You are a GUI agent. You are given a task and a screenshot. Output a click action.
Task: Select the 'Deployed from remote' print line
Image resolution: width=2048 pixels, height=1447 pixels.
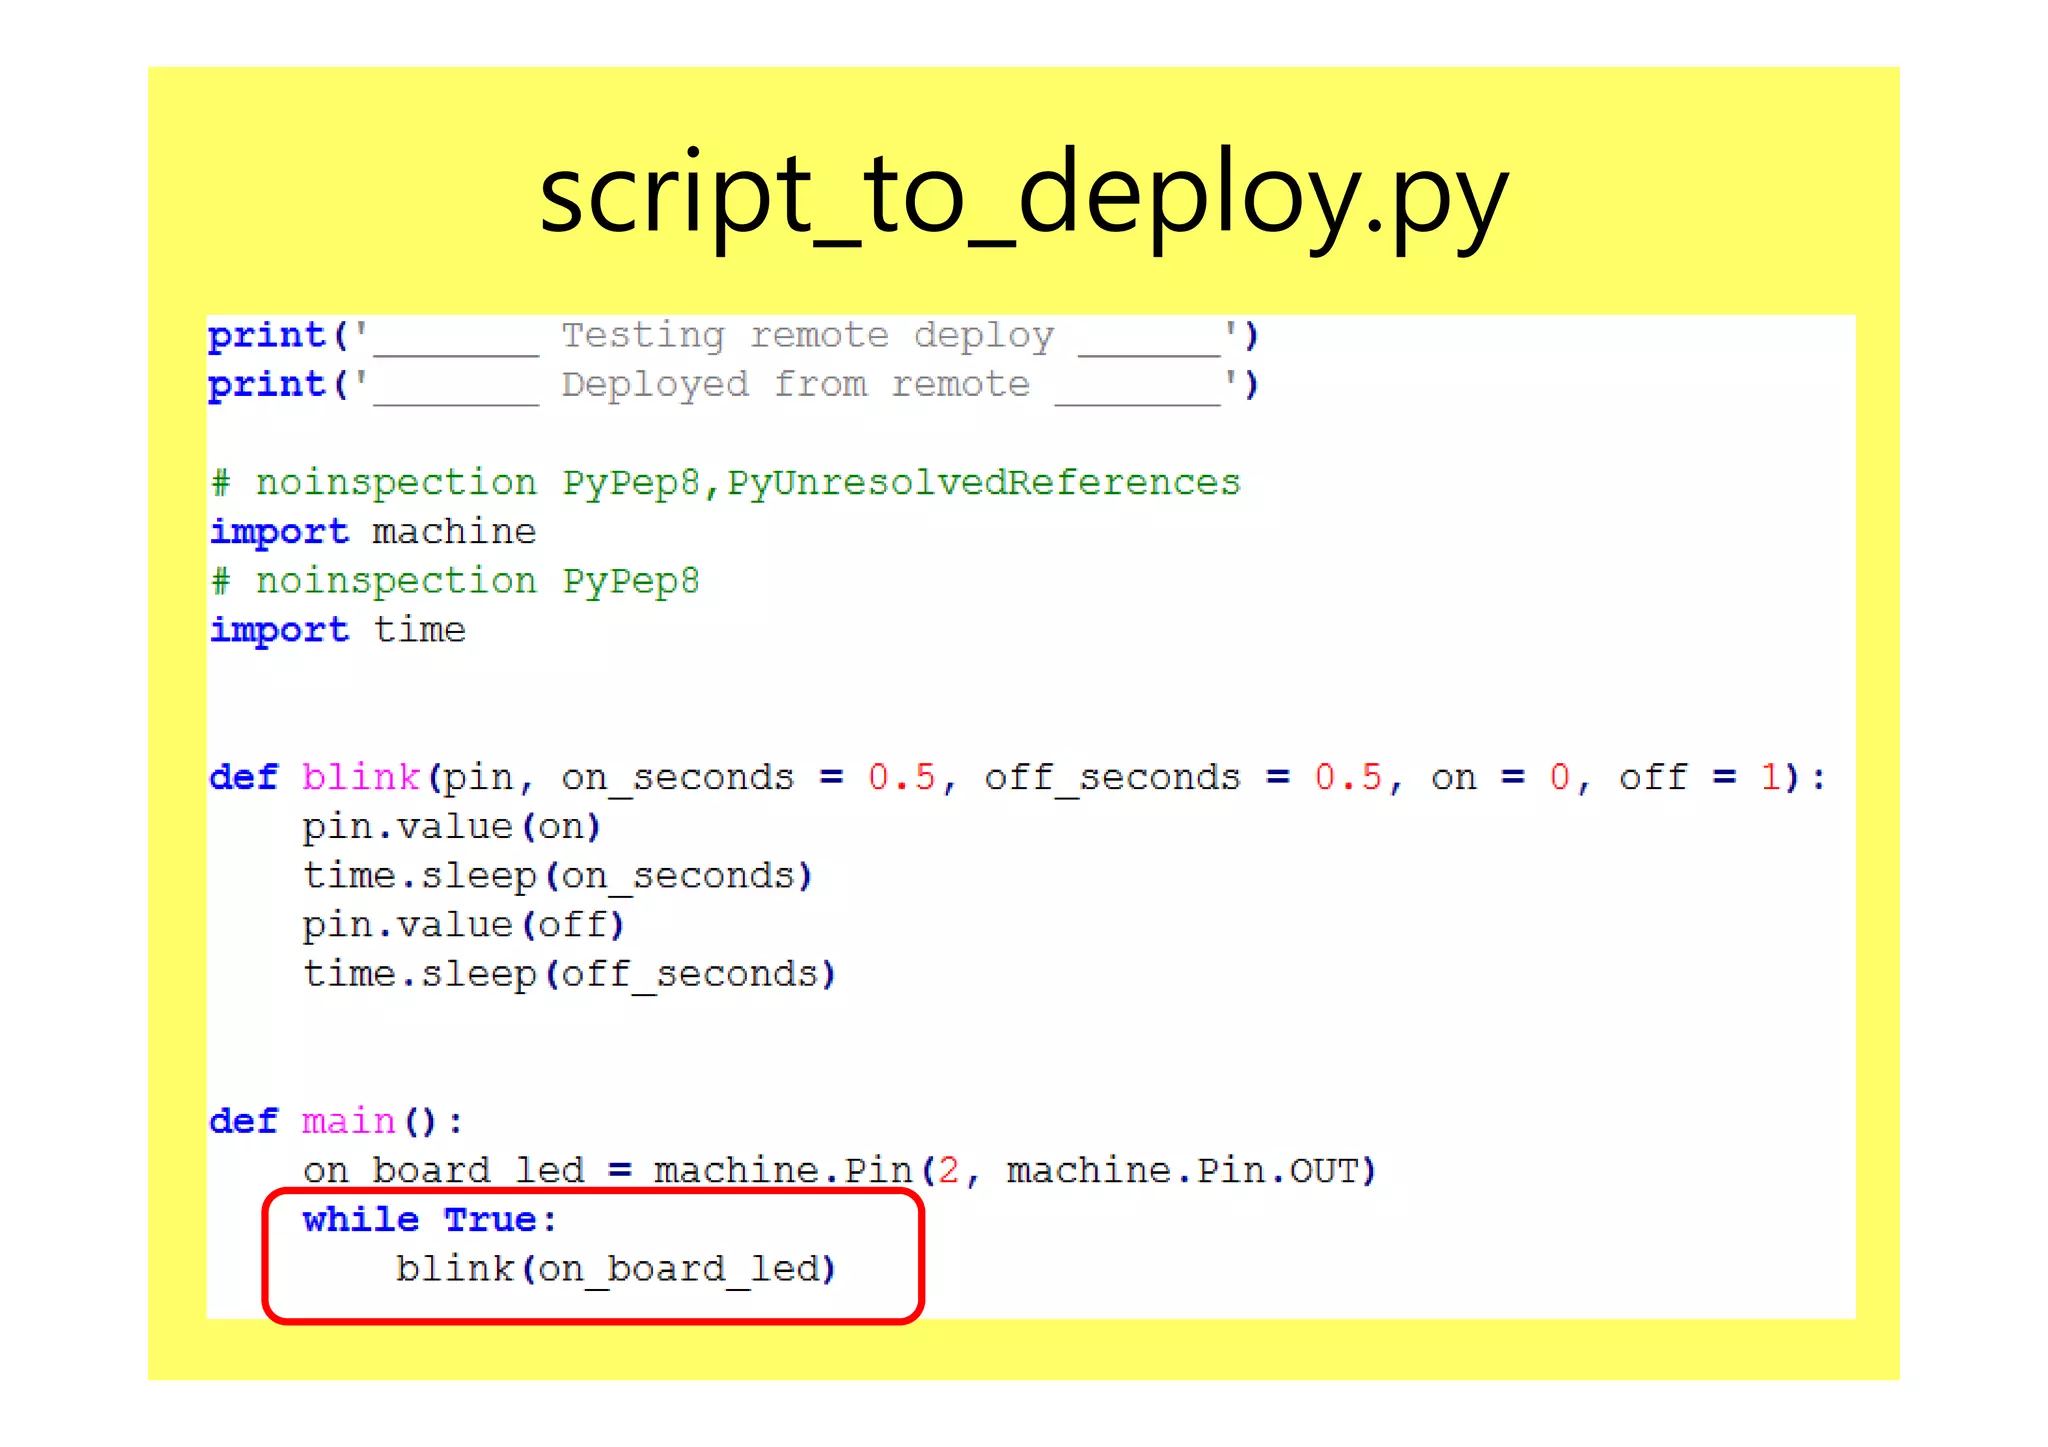pyautogui.click(x=733, y=386)
